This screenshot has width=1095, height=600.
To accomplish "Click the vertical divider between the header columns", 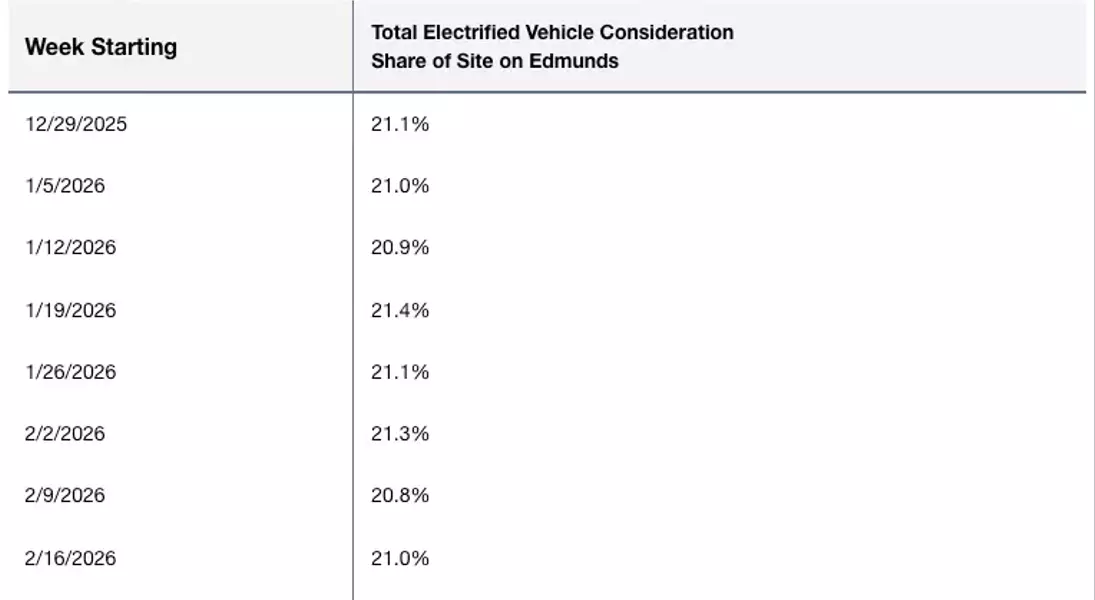I will [x=353, y=47].
